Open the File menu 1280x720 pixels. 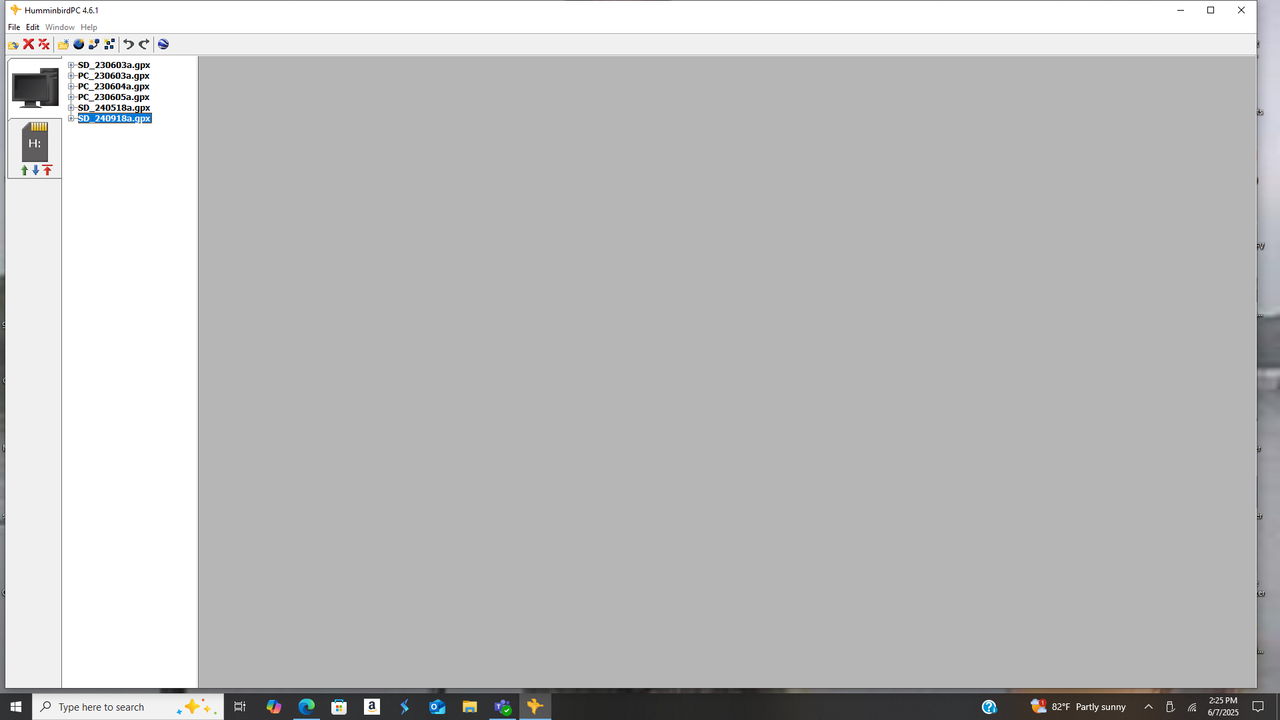13,27
